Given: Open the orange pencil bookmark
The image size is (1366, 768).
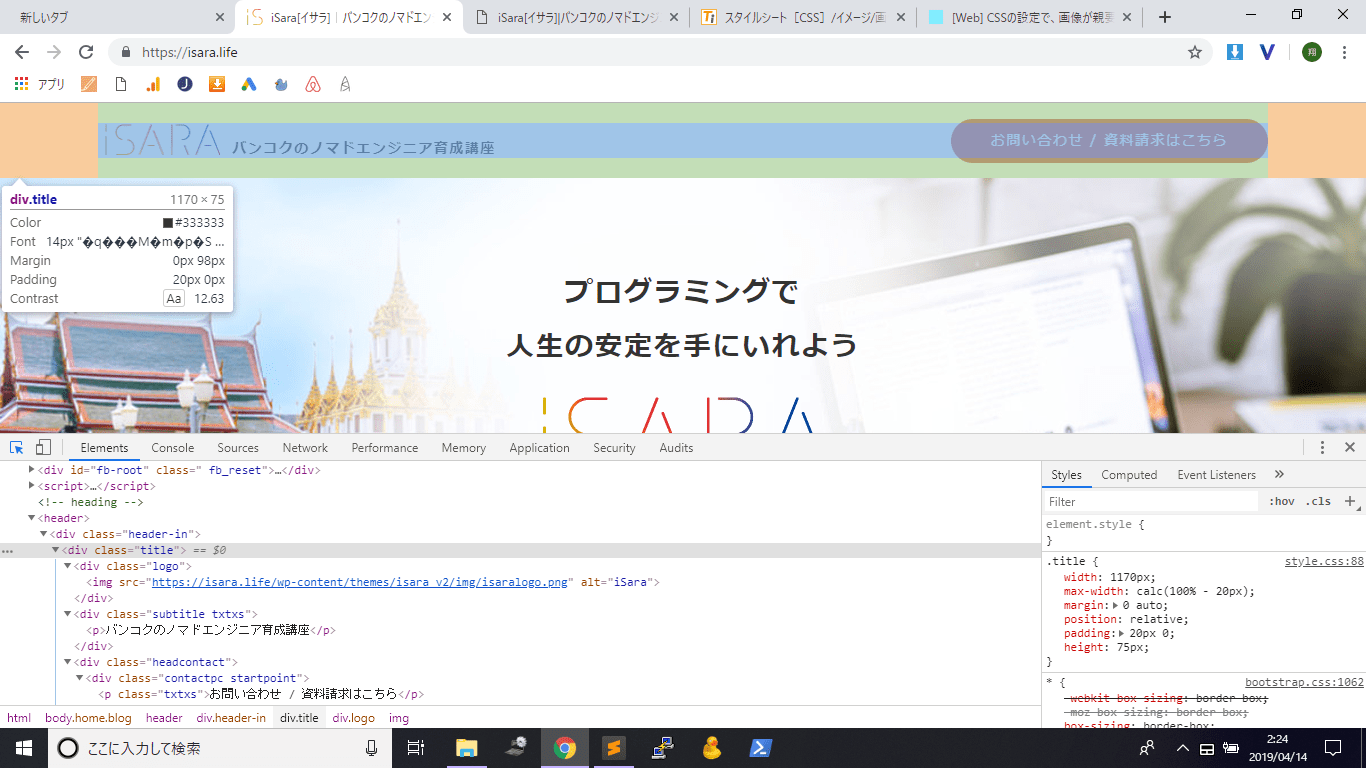Looking at the screenshot, I should (x=89, y=85).
